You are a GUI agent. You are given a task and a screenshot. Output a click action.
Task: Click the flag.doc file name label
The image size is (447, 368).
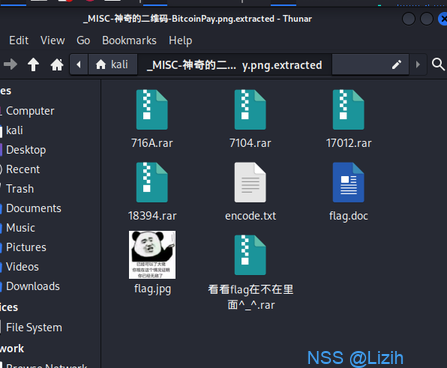pyautogui.click(x=349, y=216)
